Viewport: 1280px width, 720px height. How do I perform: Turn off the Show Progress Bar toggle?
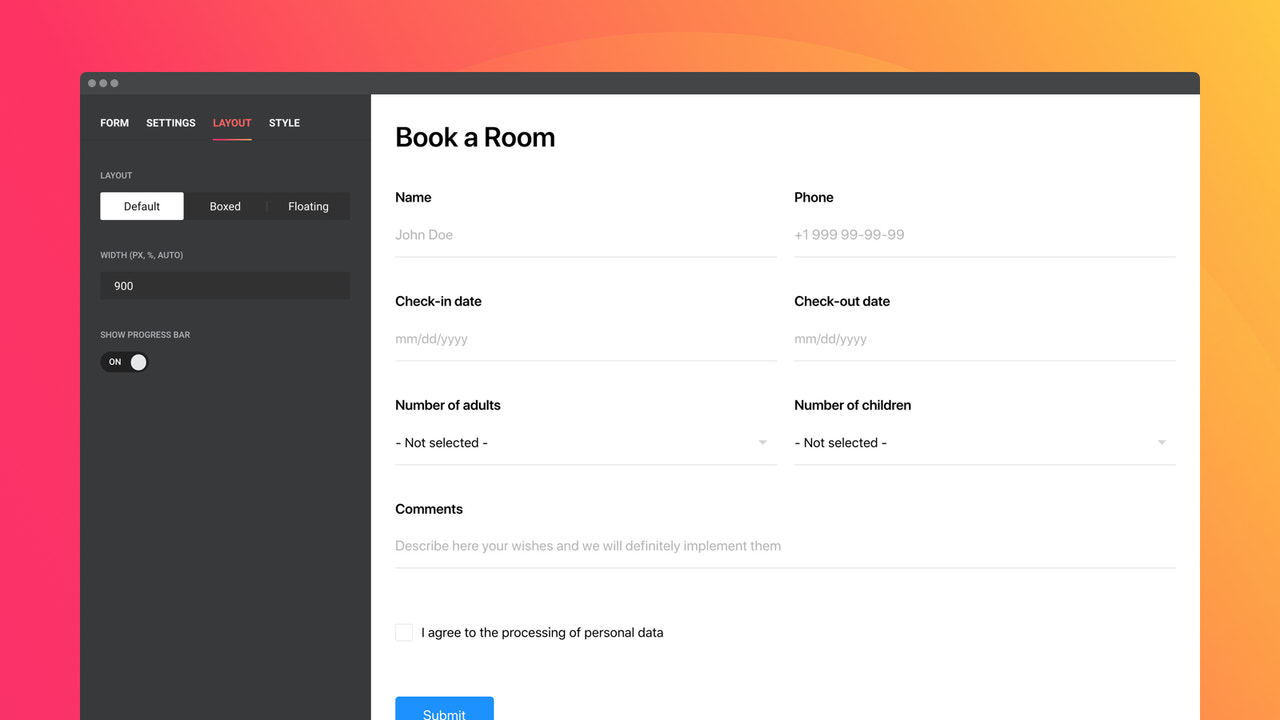tap(123, 361)
